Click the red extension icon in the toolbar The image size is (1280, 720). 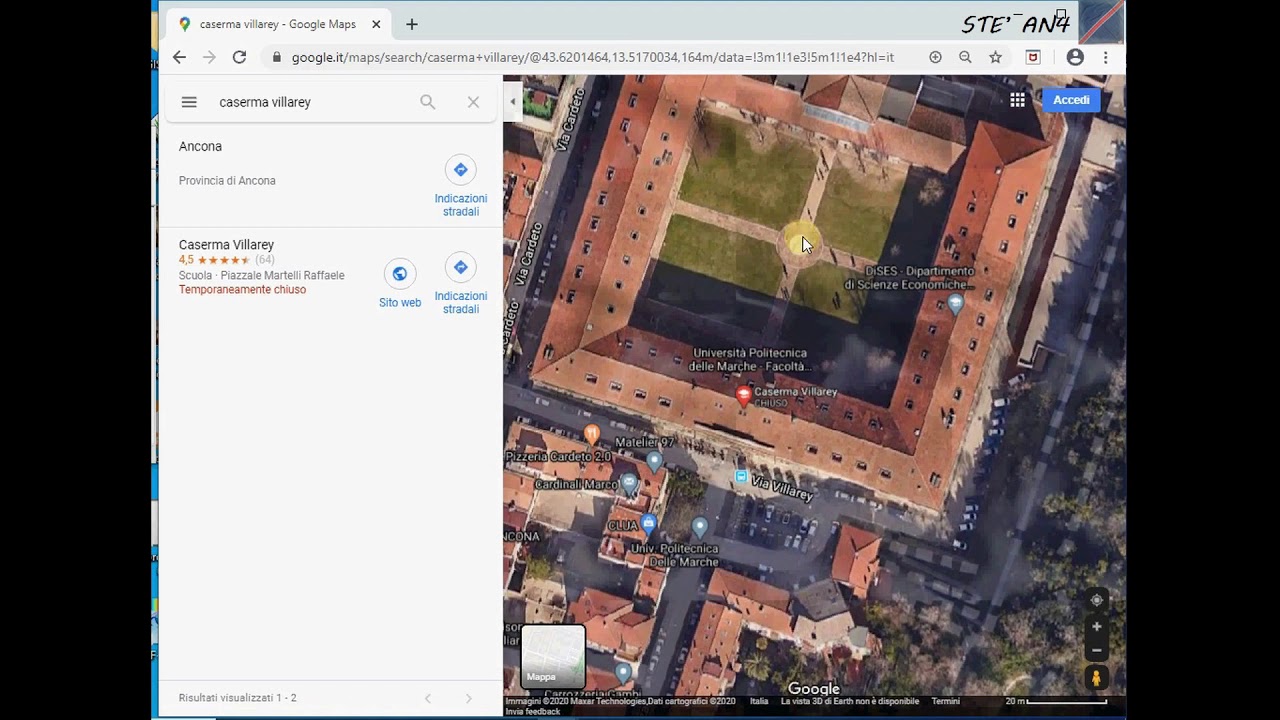(x=1033, y=58)
